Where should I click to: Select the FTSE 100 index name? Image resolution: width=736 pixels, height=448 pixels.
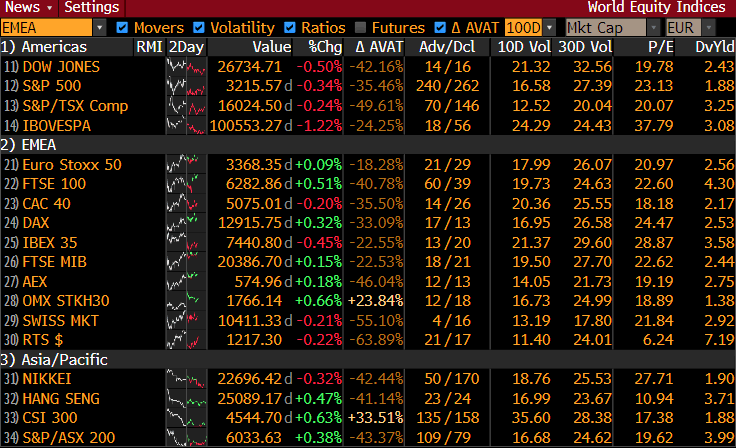pos(54,184)
